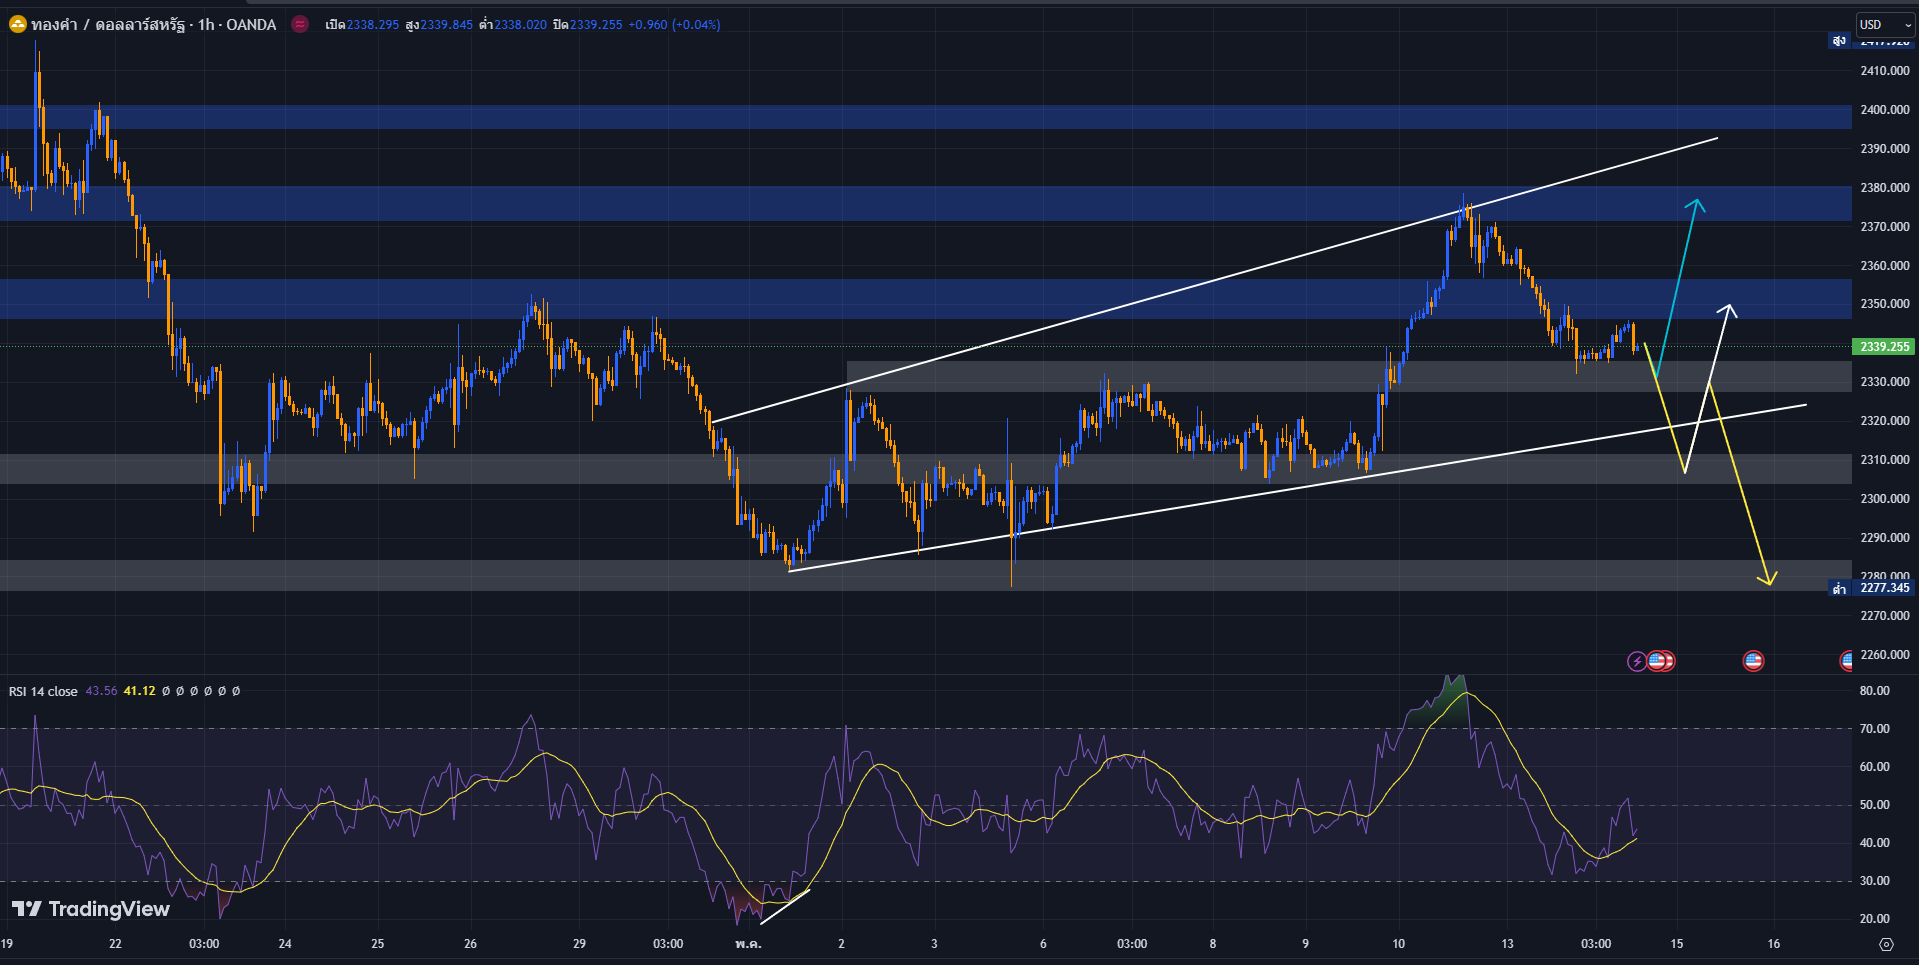The height and width of the screenshot is (965, 1919).
Task: Click the standalone US flag event icon
Action: click(x=1753, y=661)
